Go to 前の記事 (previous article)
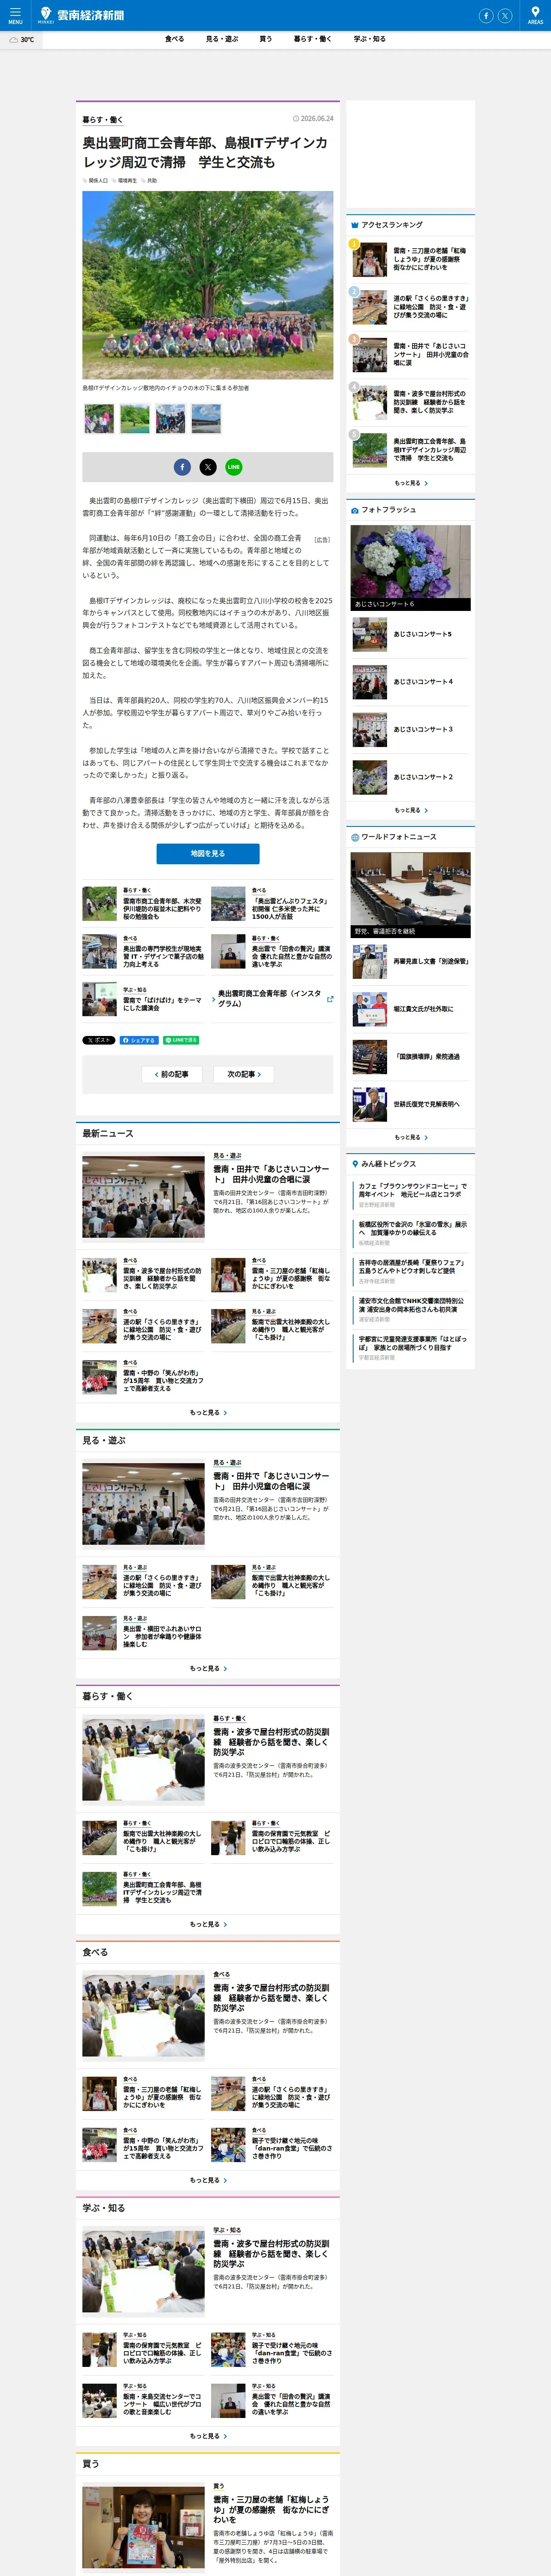551x2576 pixels. point(172,1074)
